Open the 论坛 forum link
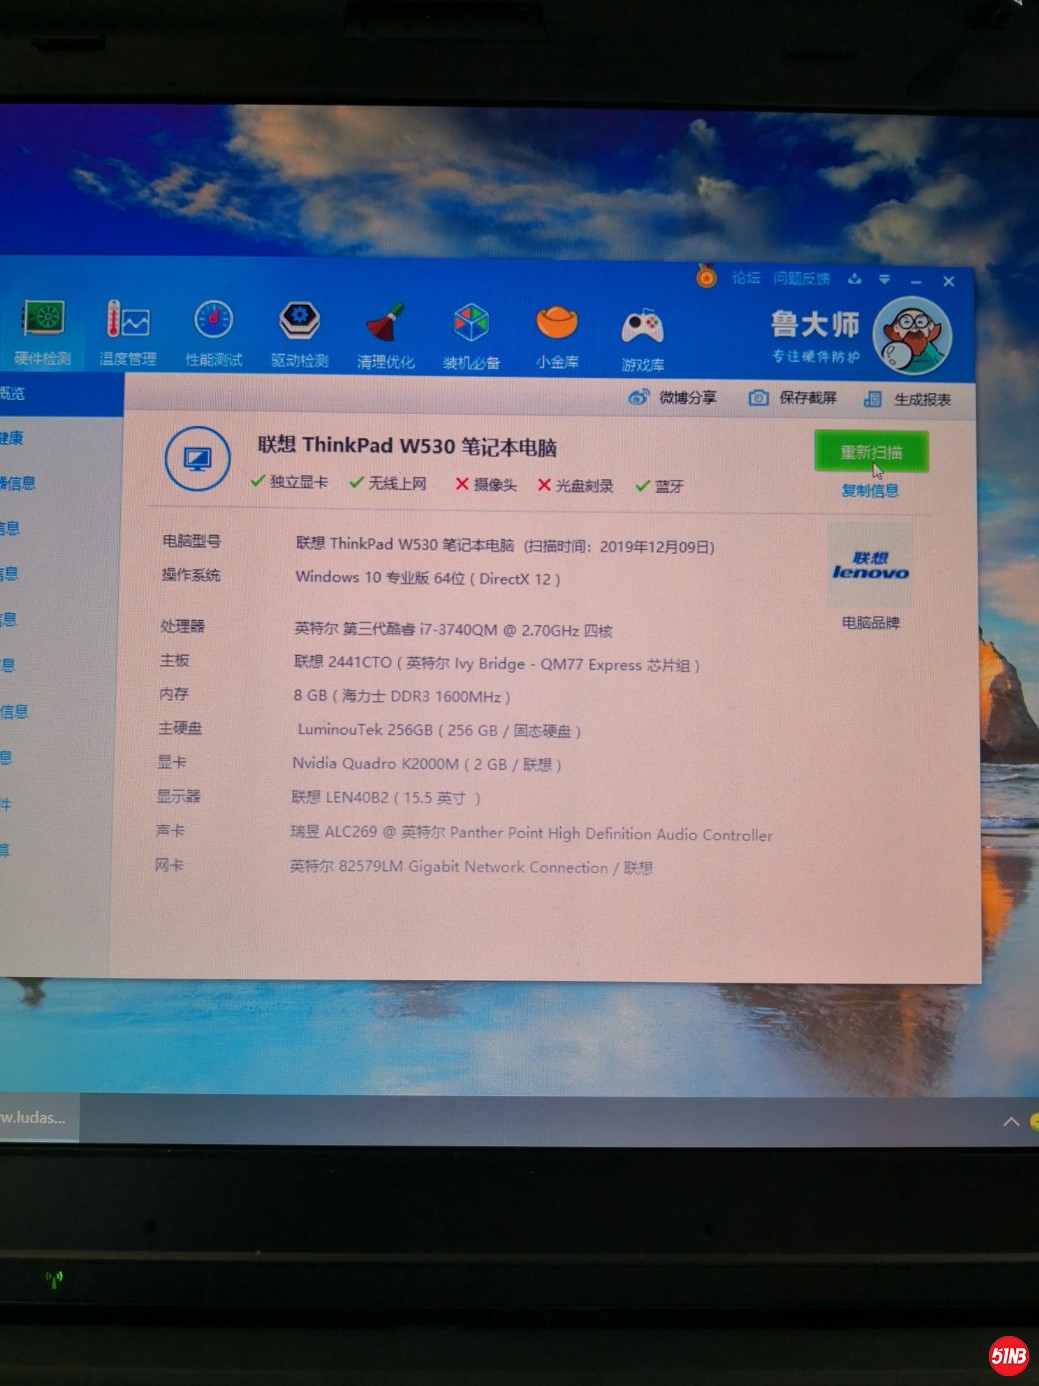 click(746, 278)
